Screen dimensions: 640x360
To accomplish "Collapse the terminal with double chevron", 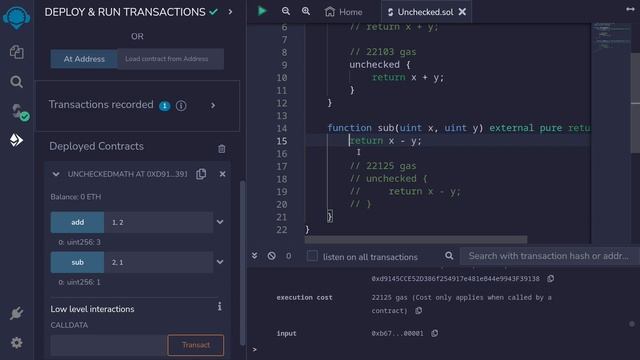I will 254,256.
